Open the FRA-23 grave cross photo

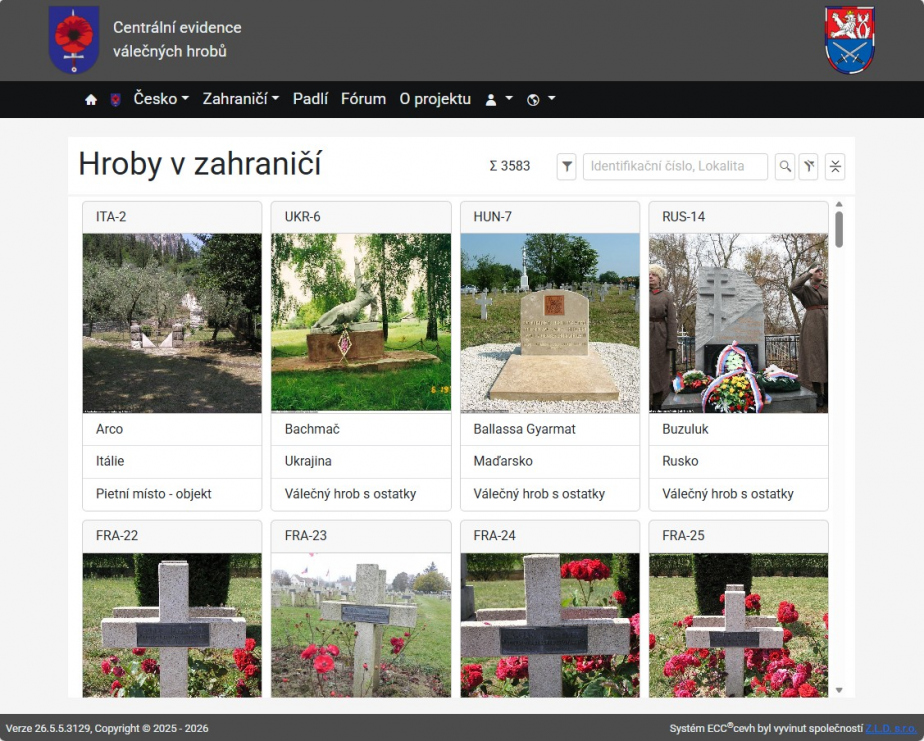[x=361, y=625]
